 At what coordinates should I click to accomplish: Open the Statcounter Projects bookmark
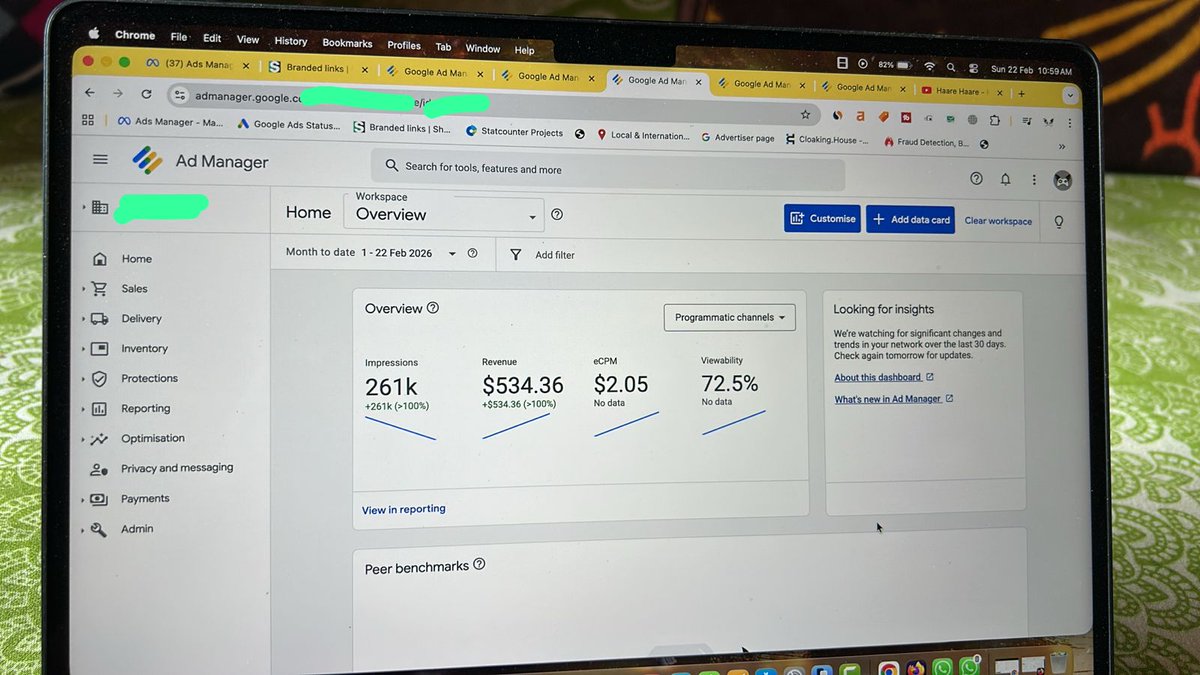[514, 131]
